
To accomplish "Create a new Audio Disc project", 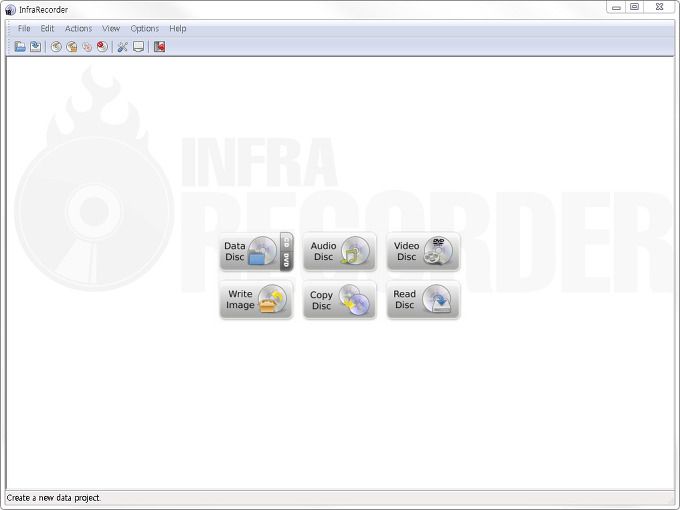I will 340,252.
